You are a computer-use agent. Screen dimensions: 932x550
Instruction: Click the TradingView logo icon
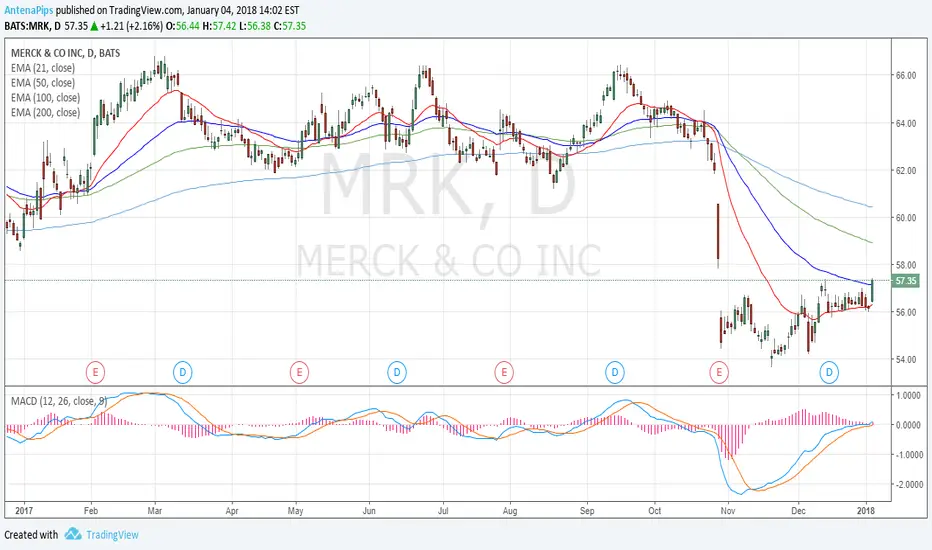point(73,534)
